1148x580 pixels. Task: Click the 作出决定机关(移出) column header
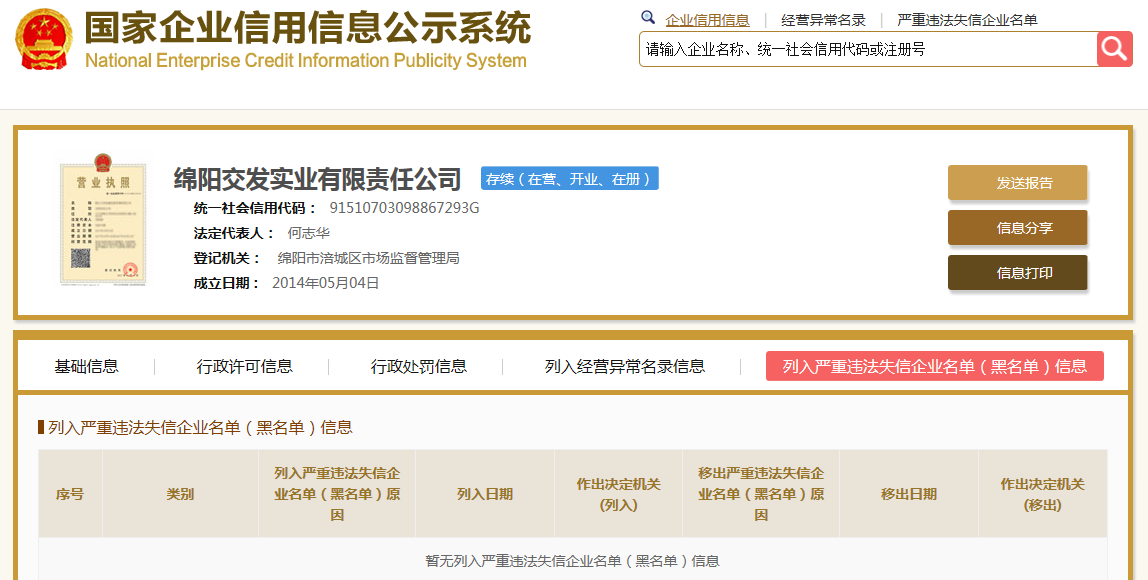[1043, 494]
